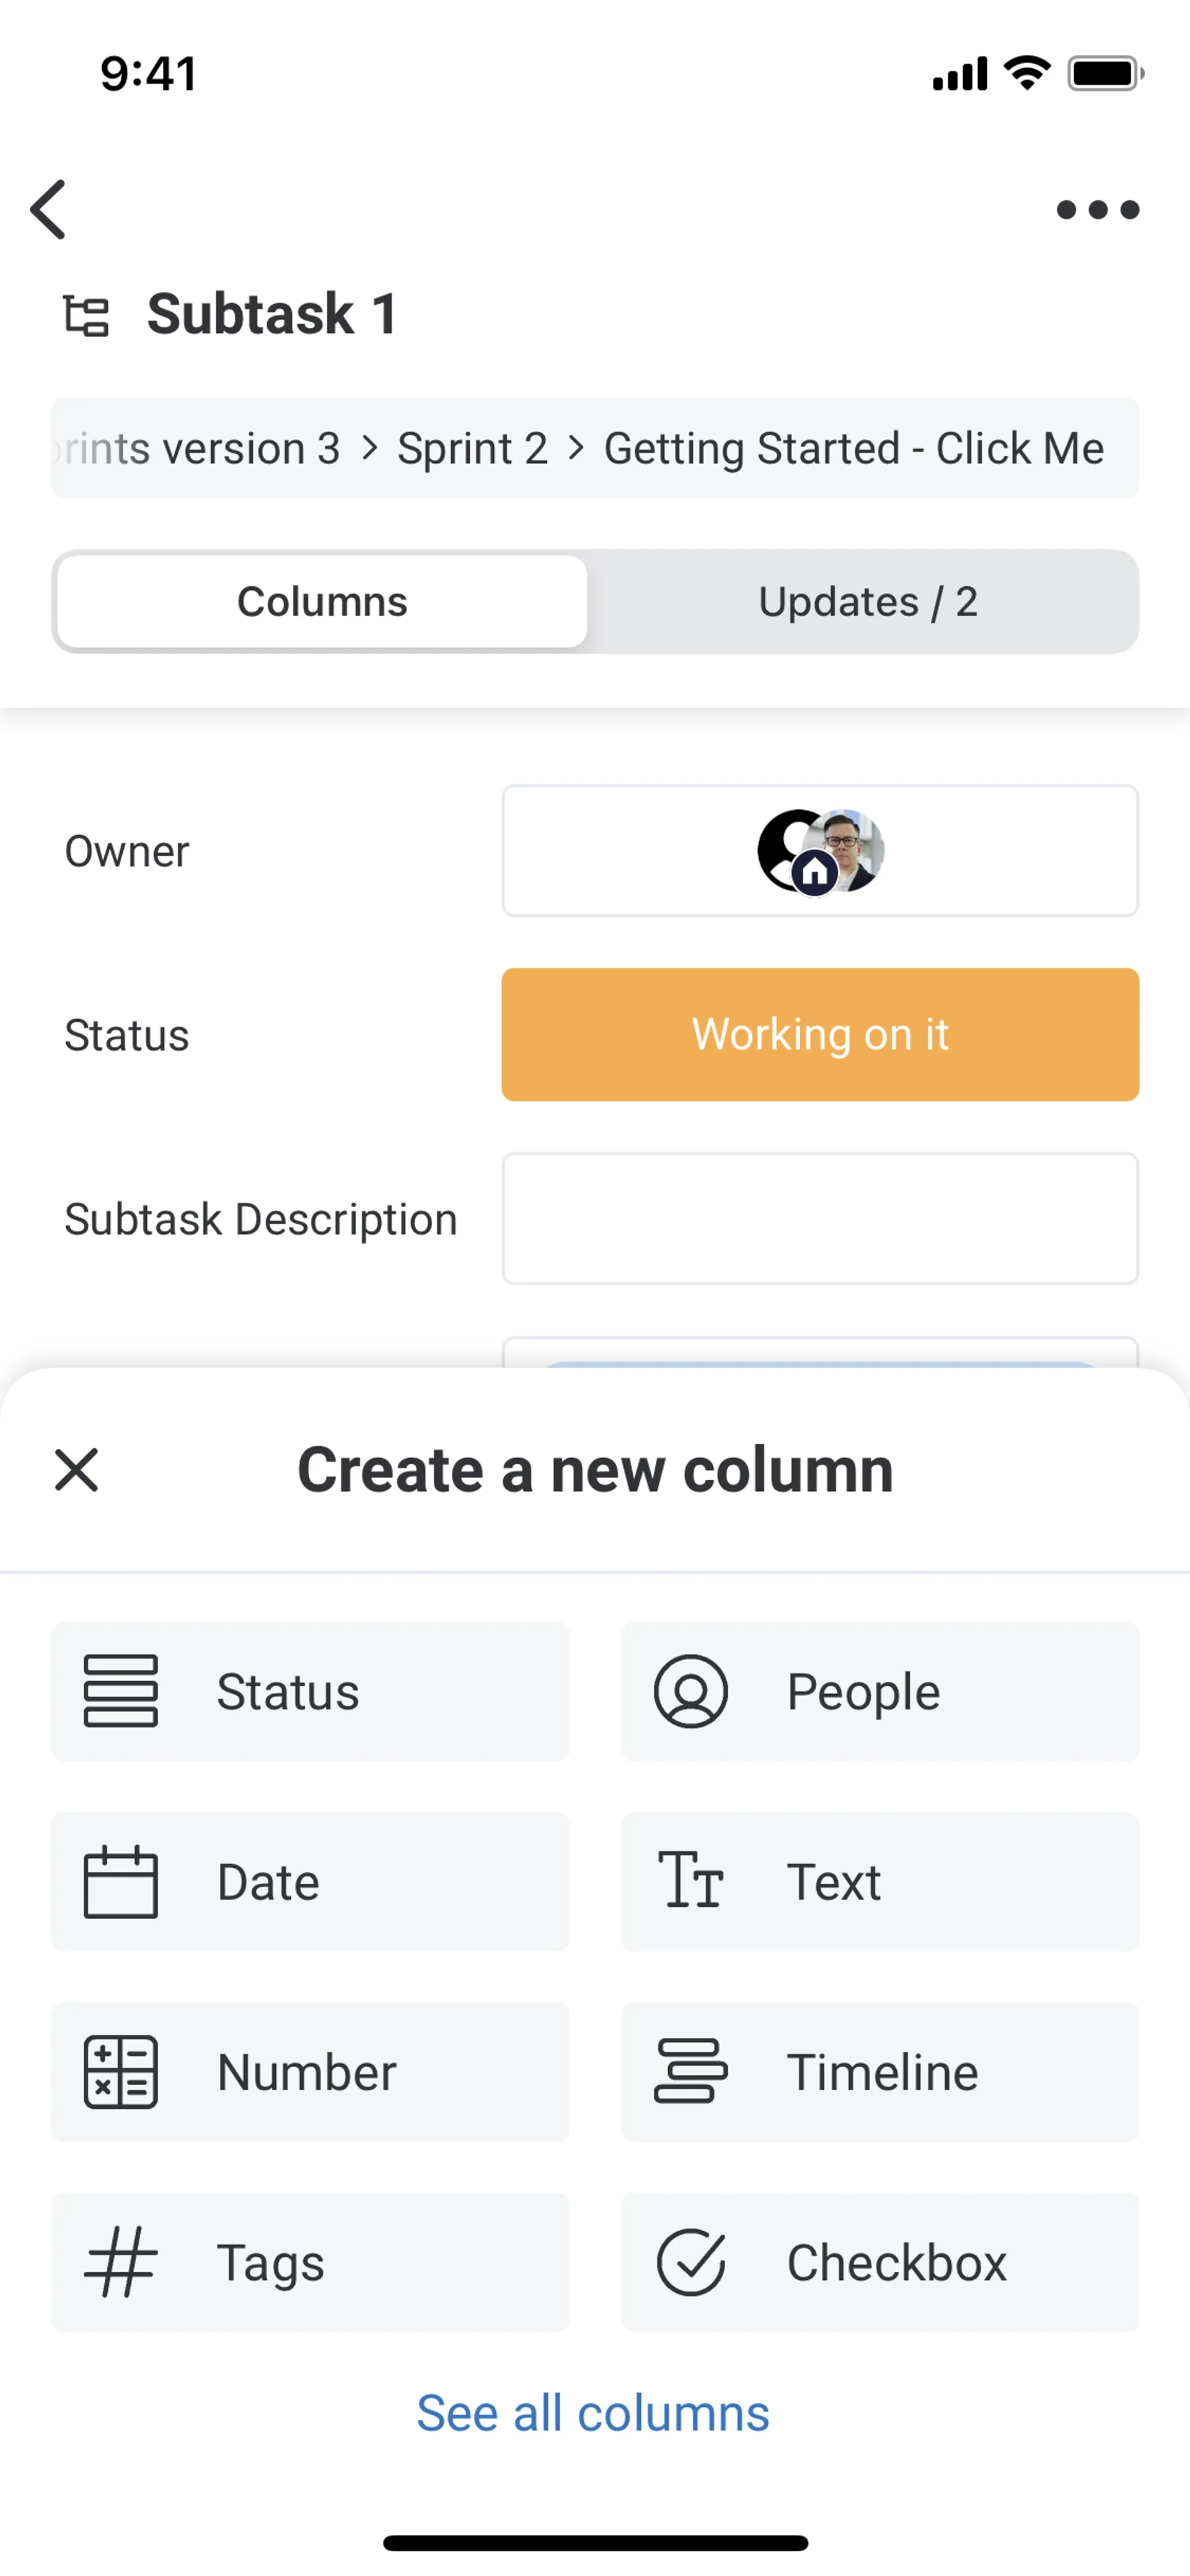Add a Text column
Image resolution: width=1190 pixels, height=2576 pixels.
pos(880,1882)
